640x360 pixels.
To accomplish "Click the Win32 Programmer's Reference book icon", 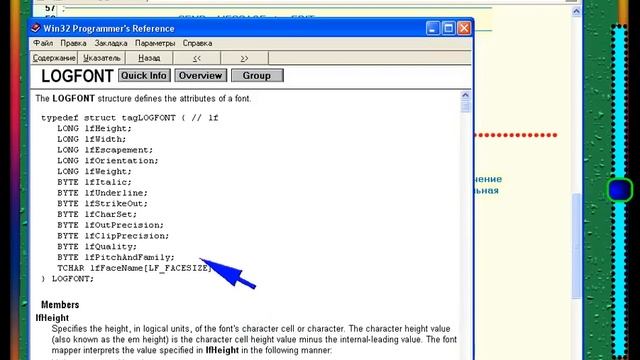I will click(36, 28).
